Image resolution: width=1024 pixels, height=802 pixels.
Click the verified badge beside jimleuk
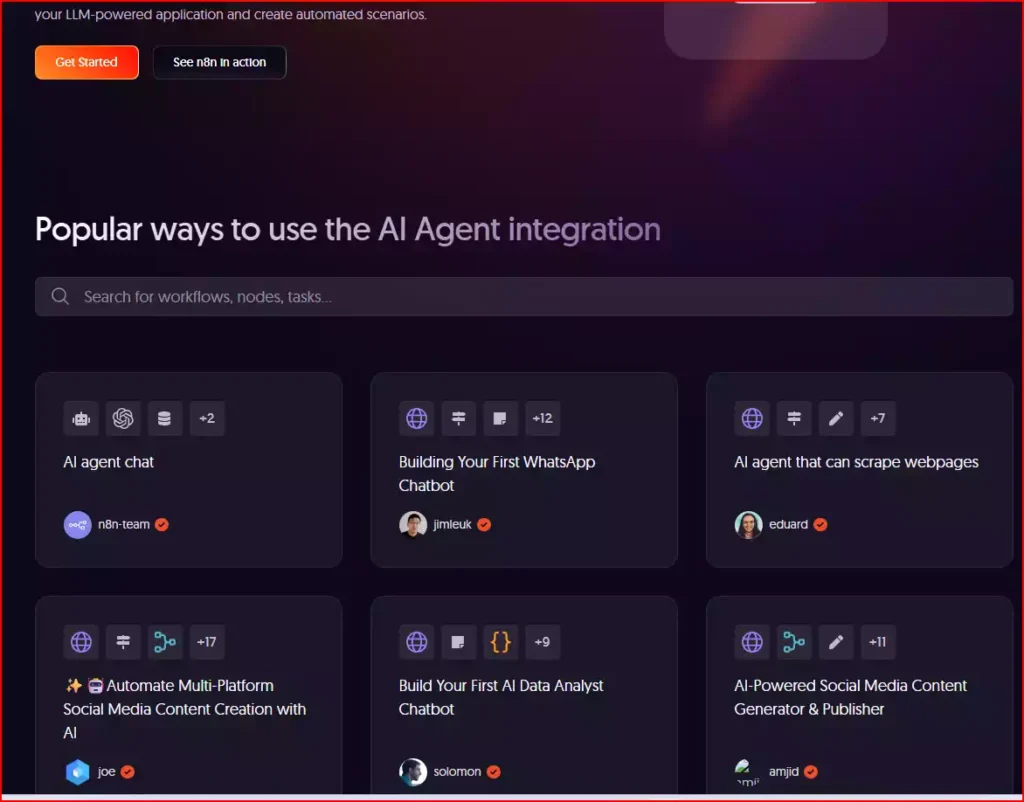tap(484, 524)
